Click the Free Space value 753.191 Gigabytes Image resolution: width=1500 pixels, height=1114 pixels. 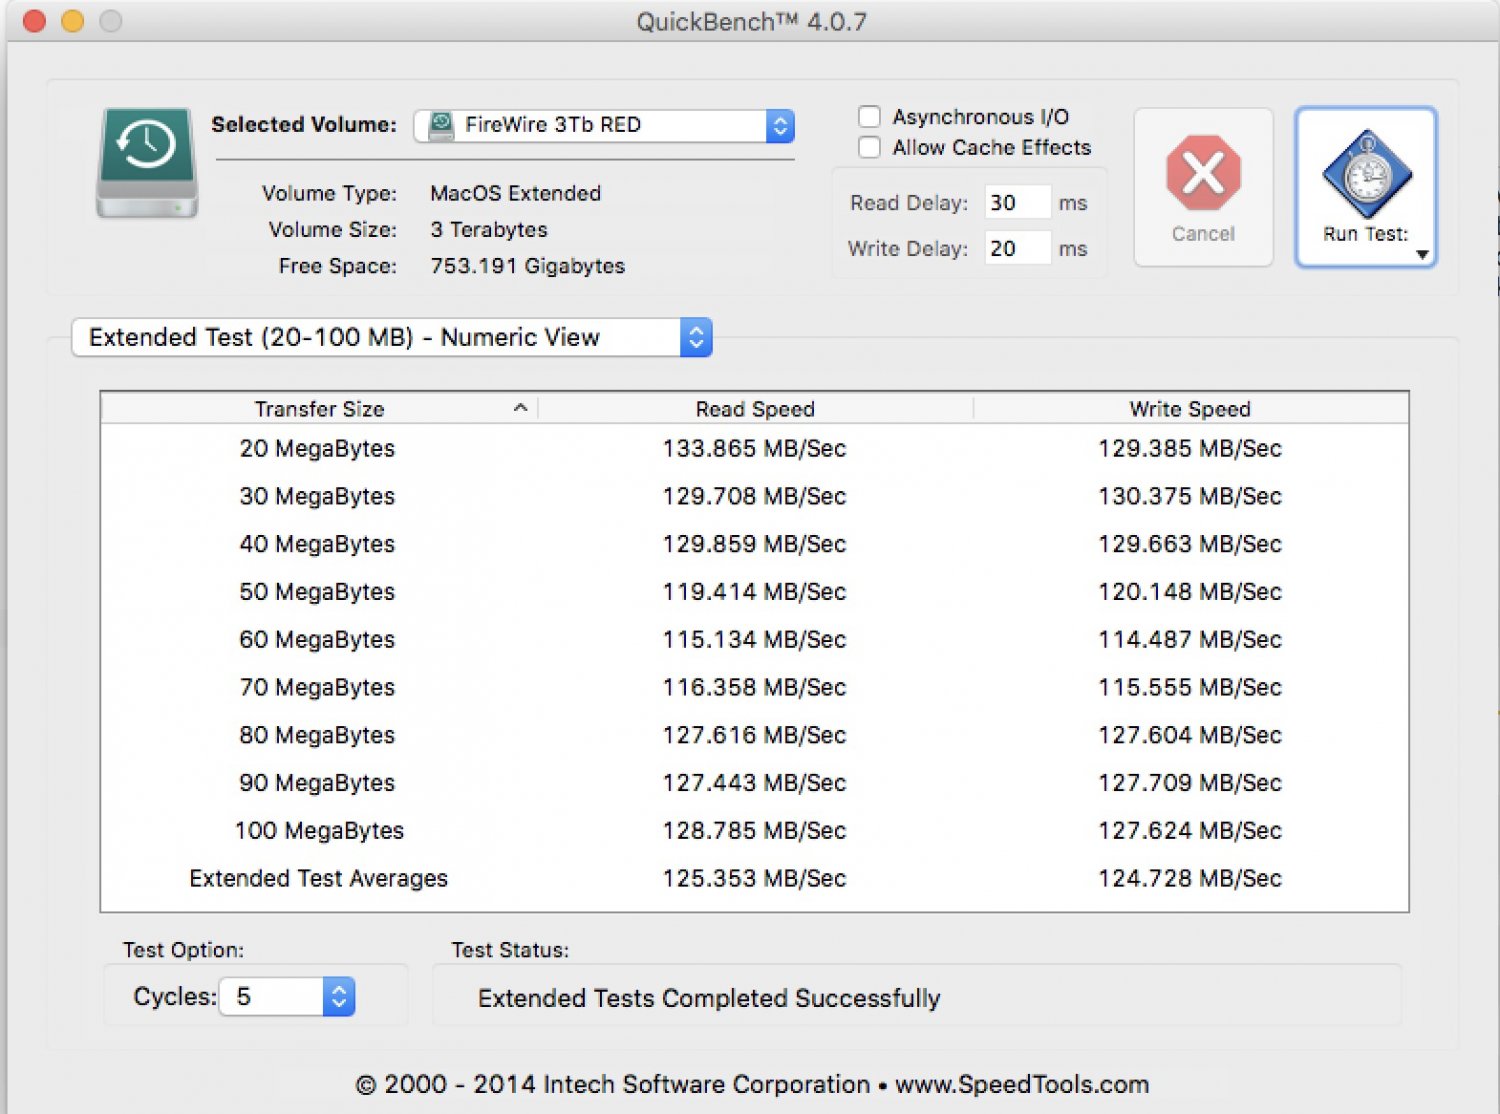[528, 266]
